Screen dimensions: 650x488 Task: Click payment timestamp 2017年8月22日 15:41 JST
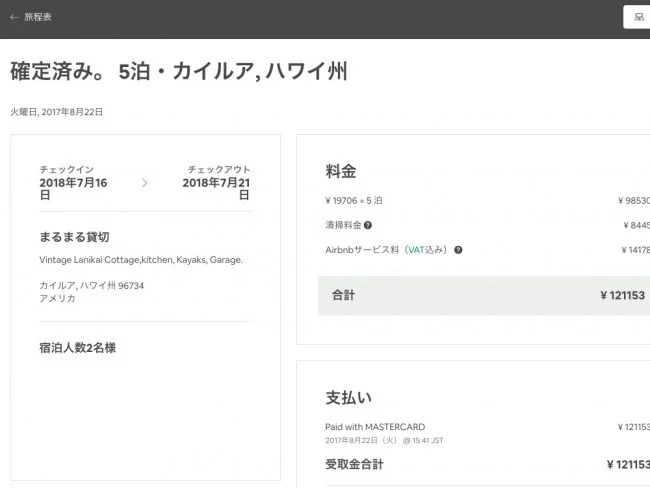[x=384, y=440]
